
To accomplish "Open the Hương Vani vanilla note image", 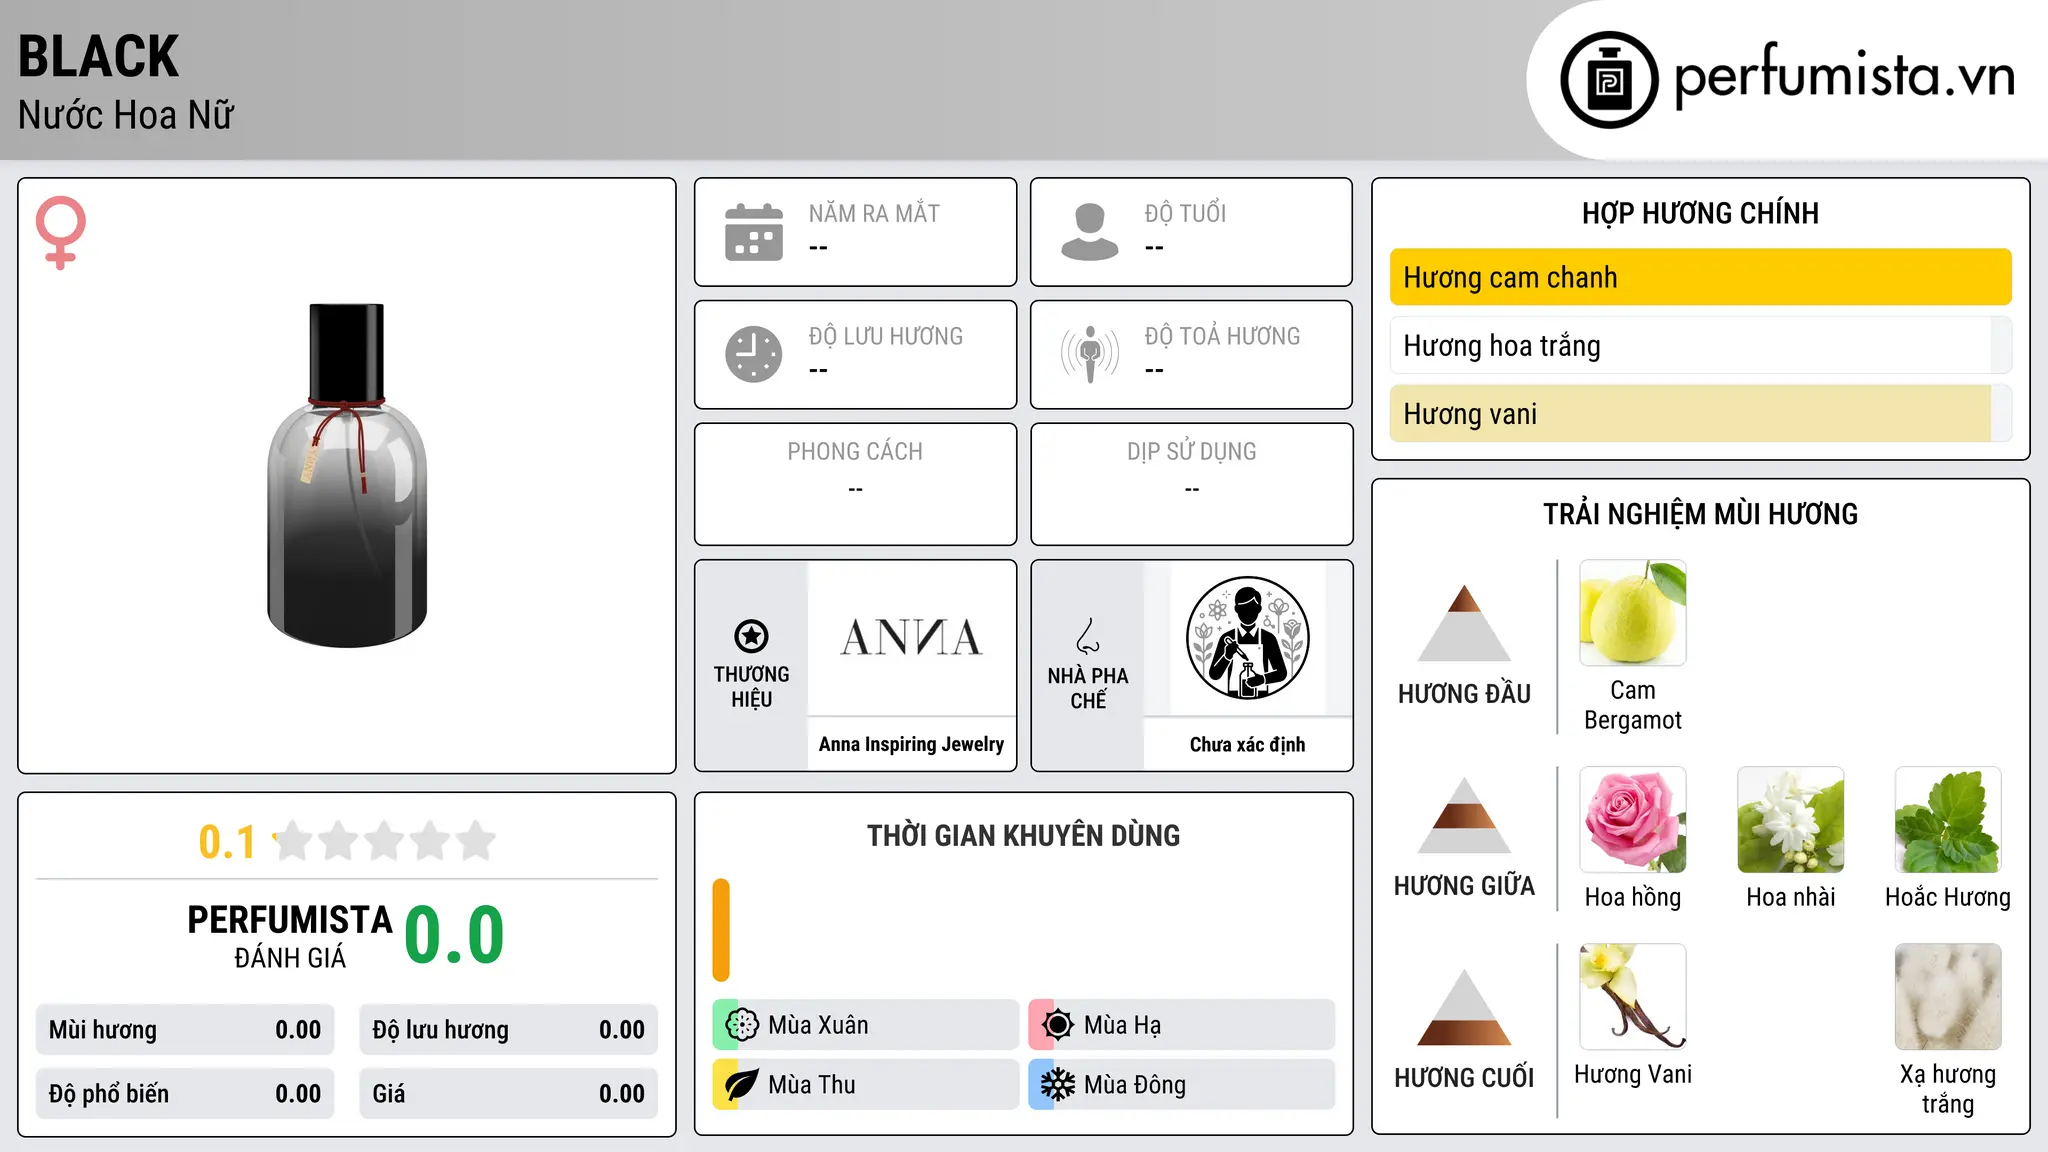I will [1633, 997].
